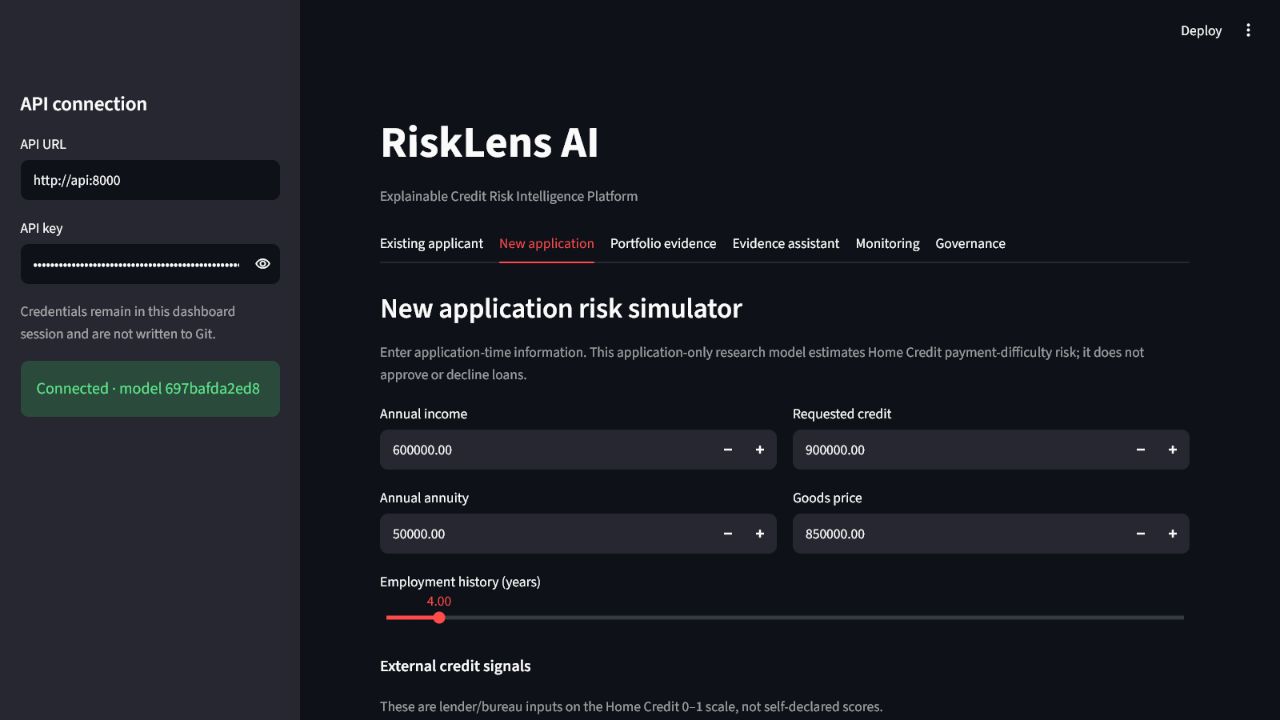Screen dimensions: 1280x720
Task: Click the External credit signals heading
Action: click(x=455, y=666)
